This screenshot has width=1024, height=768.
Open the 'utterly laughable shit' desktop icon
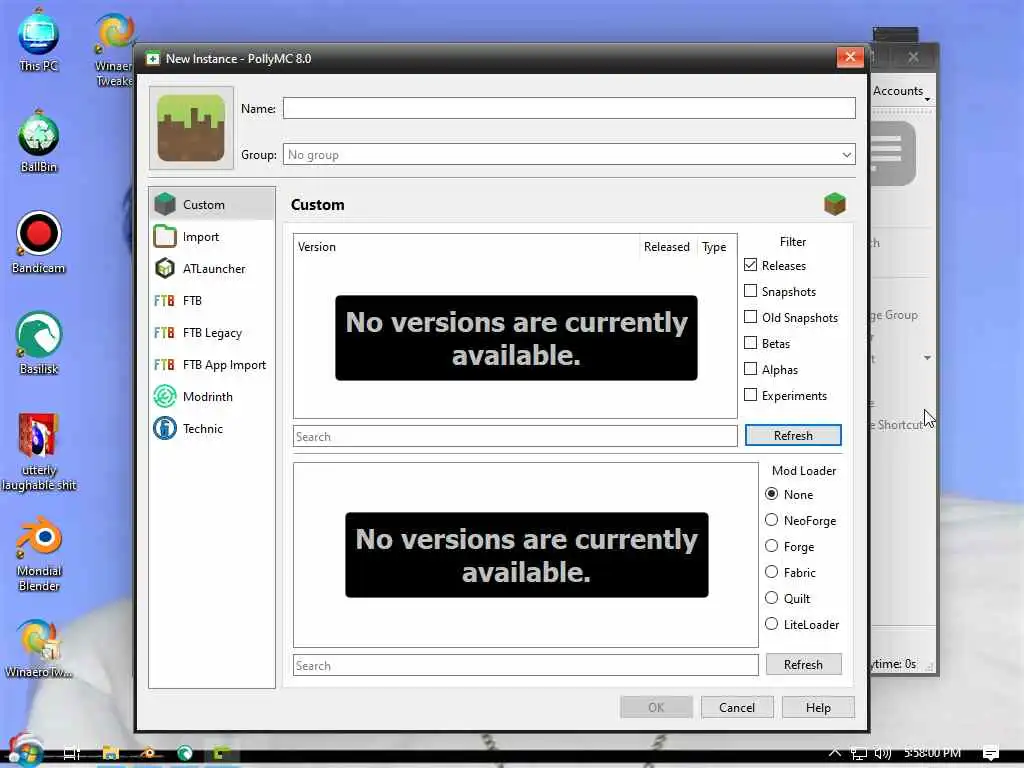point(38,452)
